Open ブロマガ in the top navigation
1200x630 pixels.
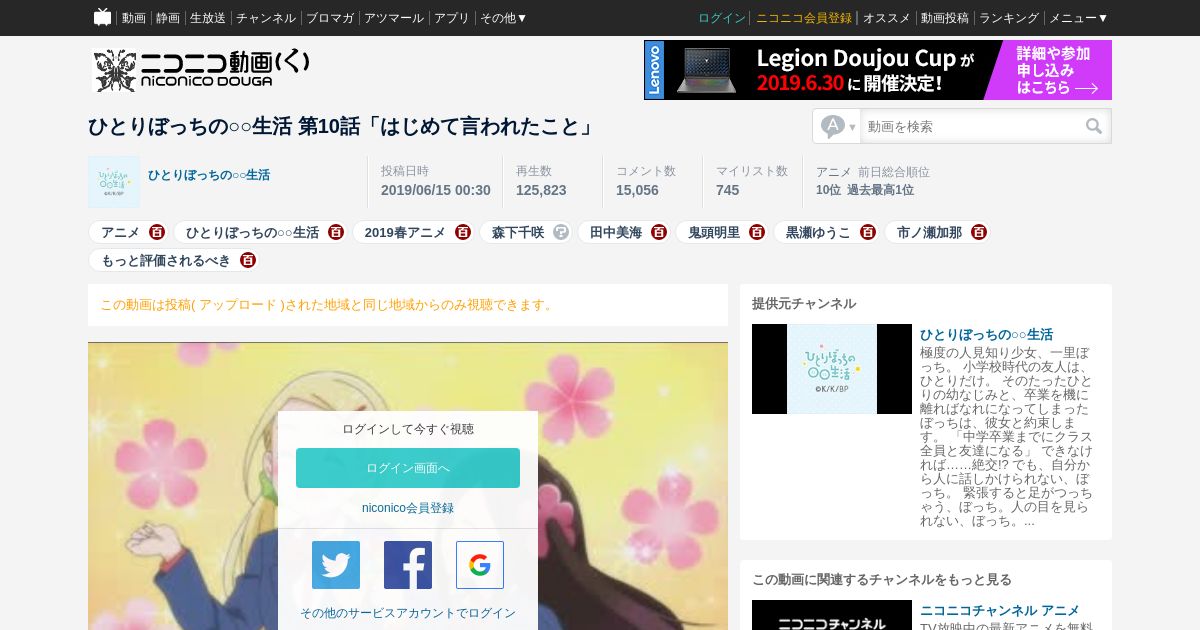330,18
